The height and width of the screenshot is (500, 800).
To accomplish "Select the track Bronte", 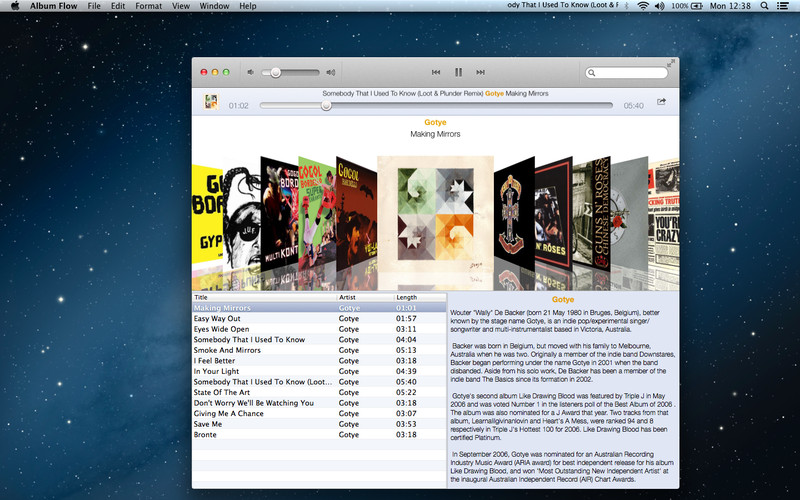I will (x=319, y=435).
